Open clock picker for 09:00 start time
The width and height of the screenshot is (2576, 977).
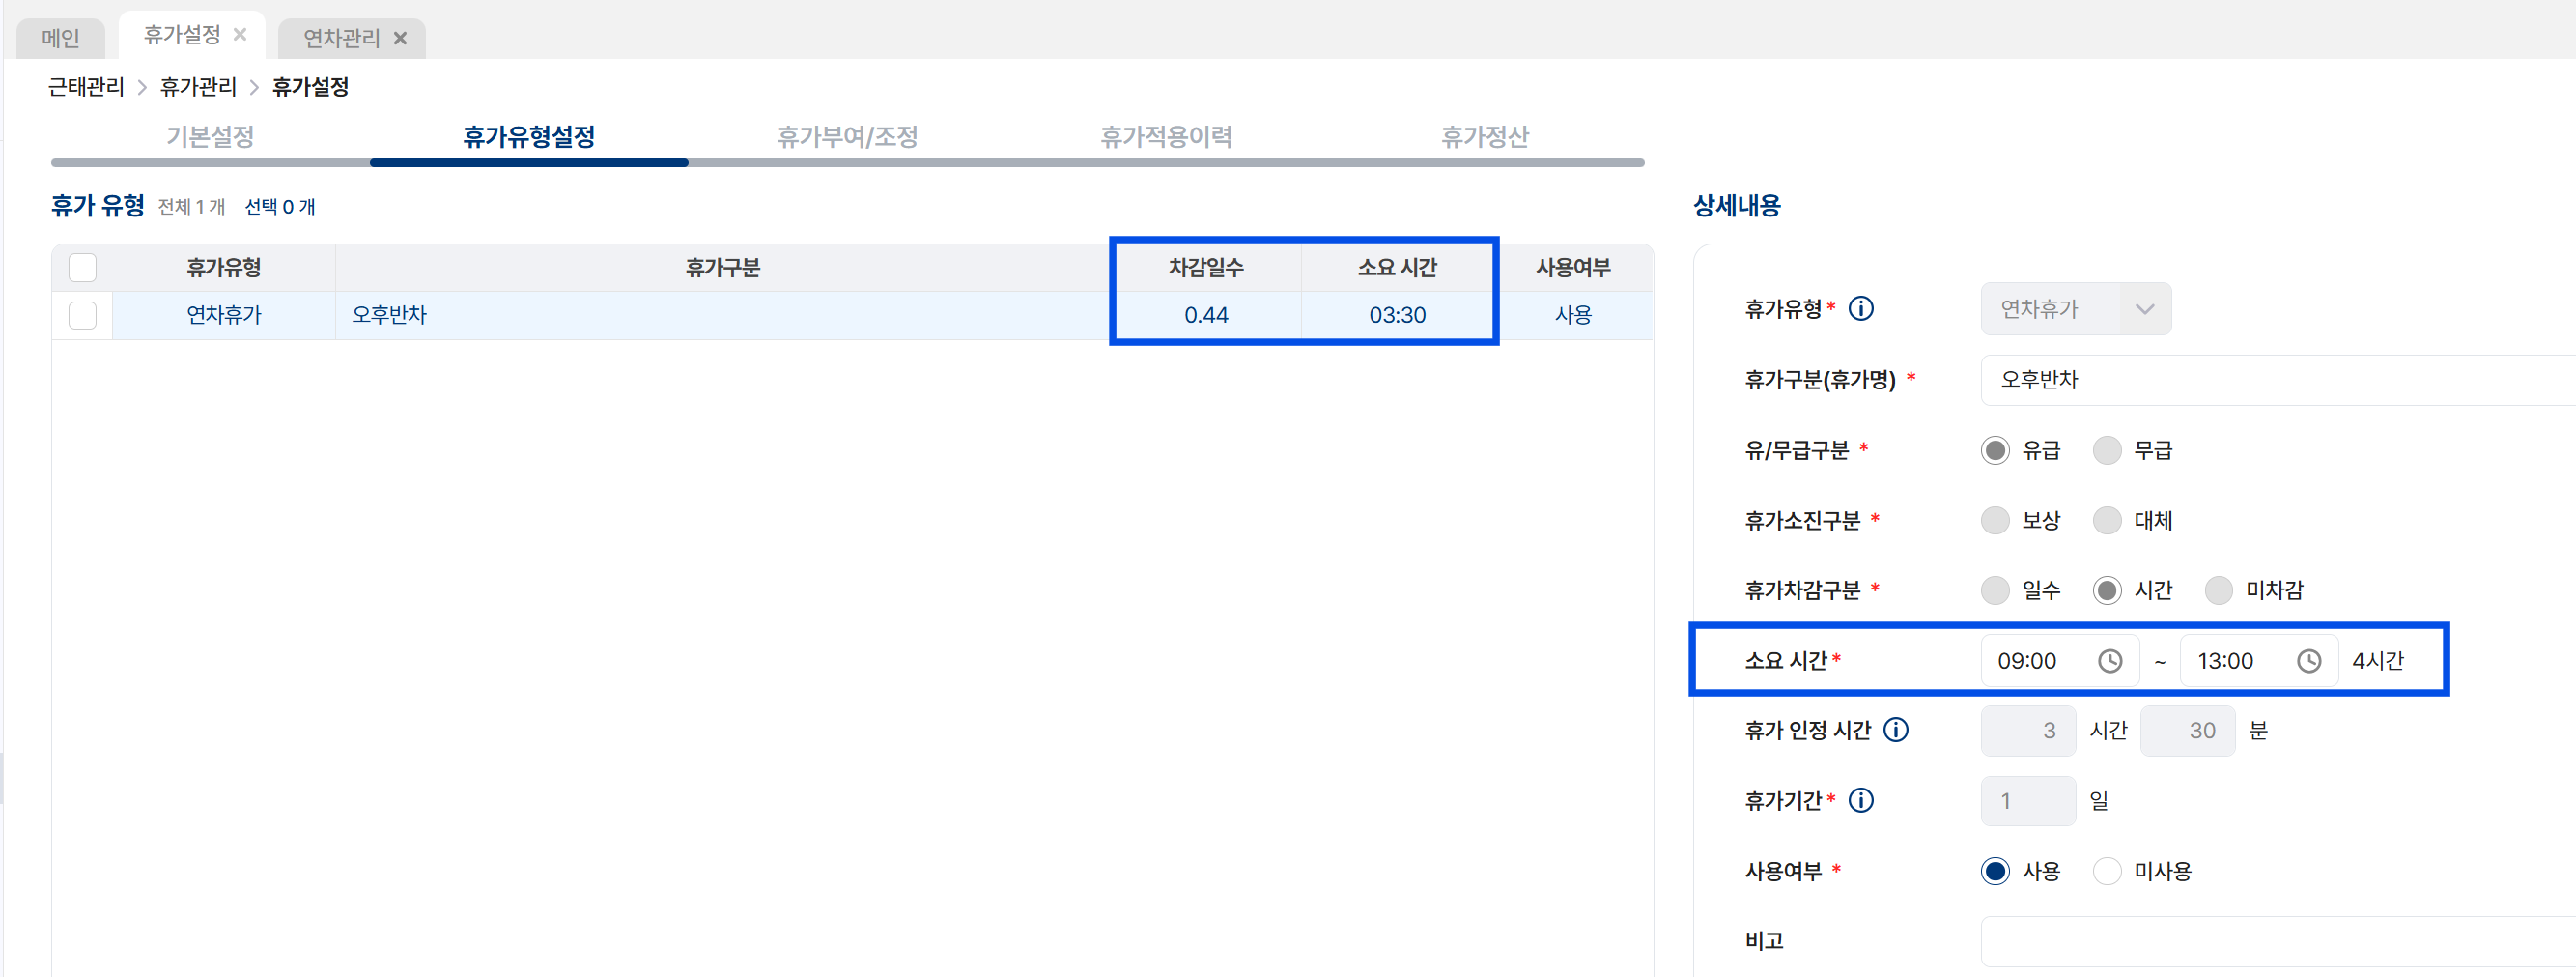tap(2109, 661)
